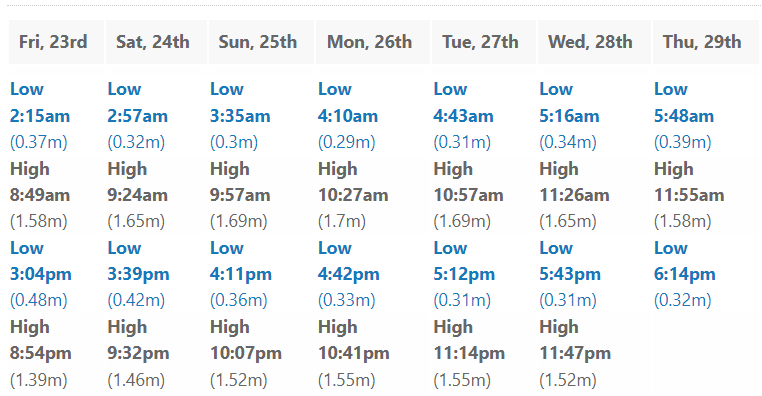Click the 8:49am high tide time

[x=40, y=195]
